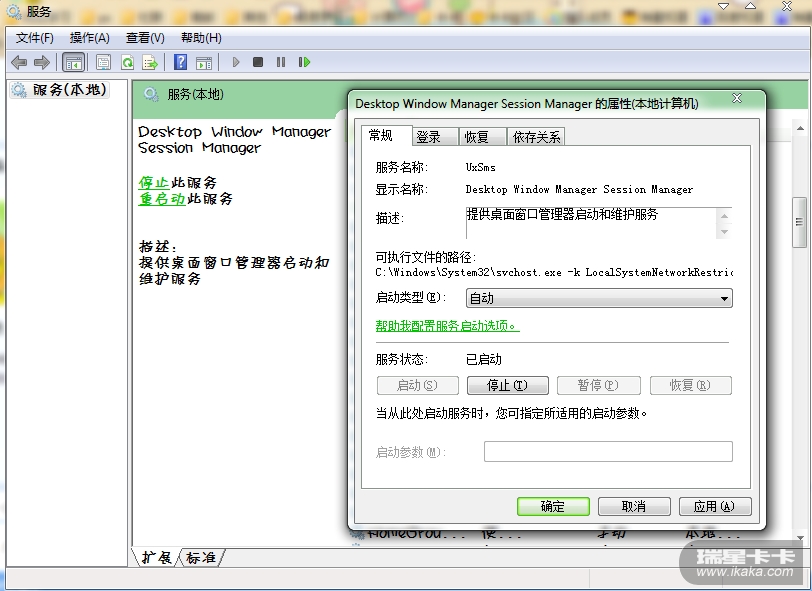The width and height of the screenshot is (812, 591).
Task: Switch to the 恢复 tab
Action: point(482,137)
